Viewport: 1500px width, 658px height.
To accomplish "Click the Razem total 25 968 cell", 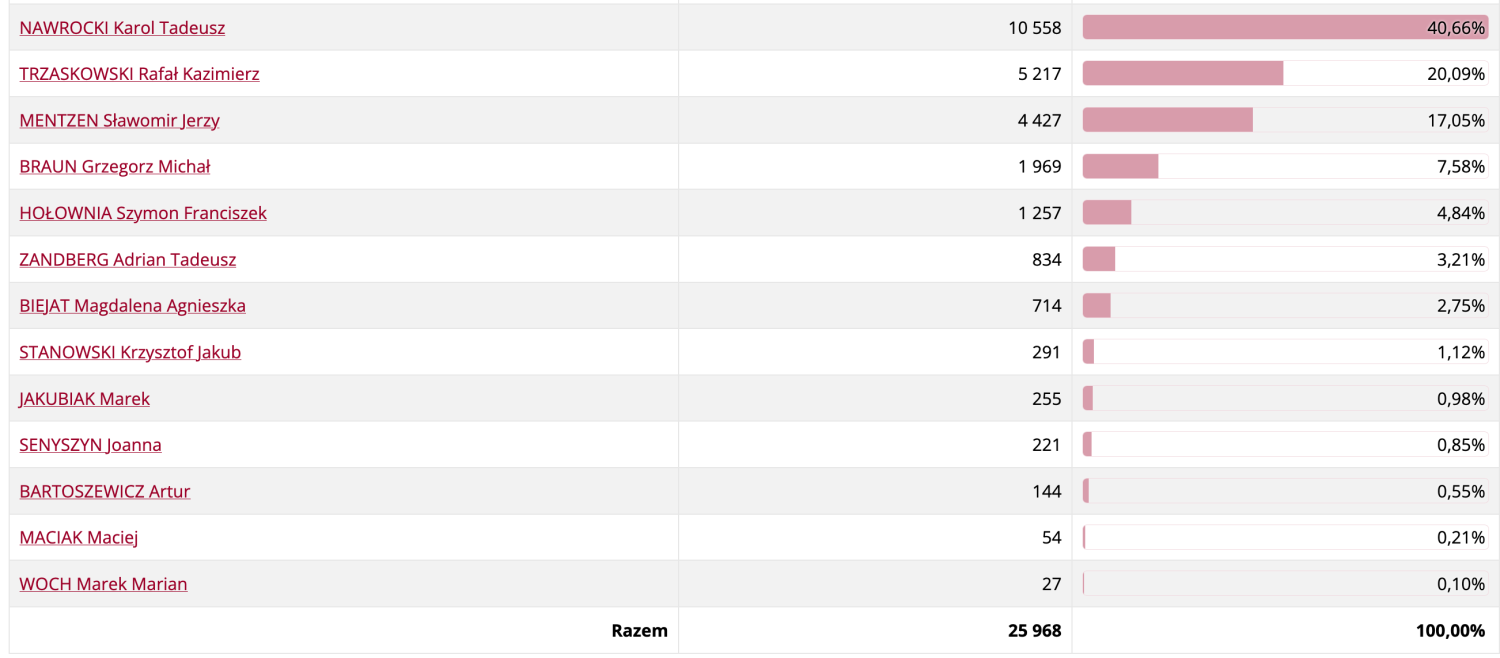I will tap(875, 631).
